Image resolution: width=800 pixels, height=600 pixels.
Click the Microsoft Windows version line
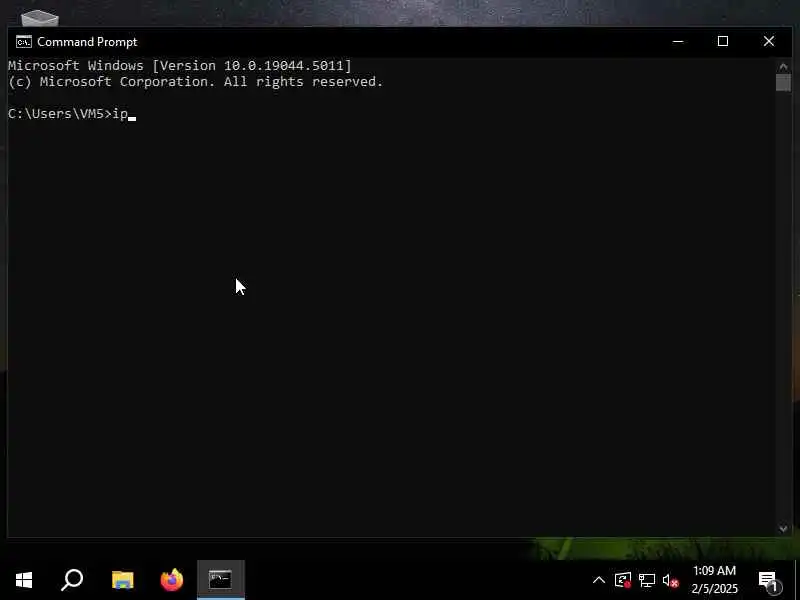click(x=180, y=65)
